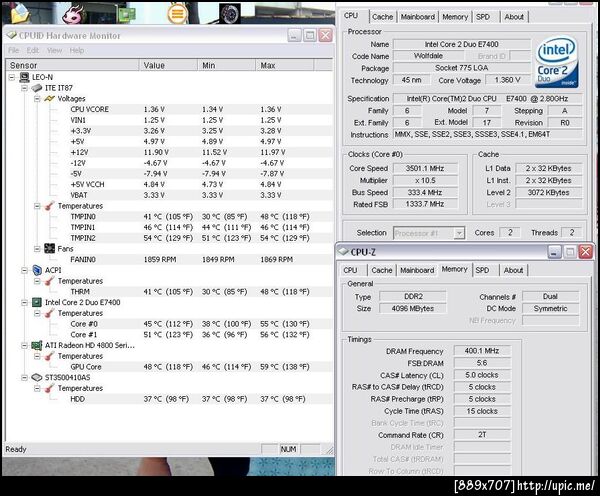Click the ITE IT87 chip icon
The image size is (600, 496).
[37, 88]
